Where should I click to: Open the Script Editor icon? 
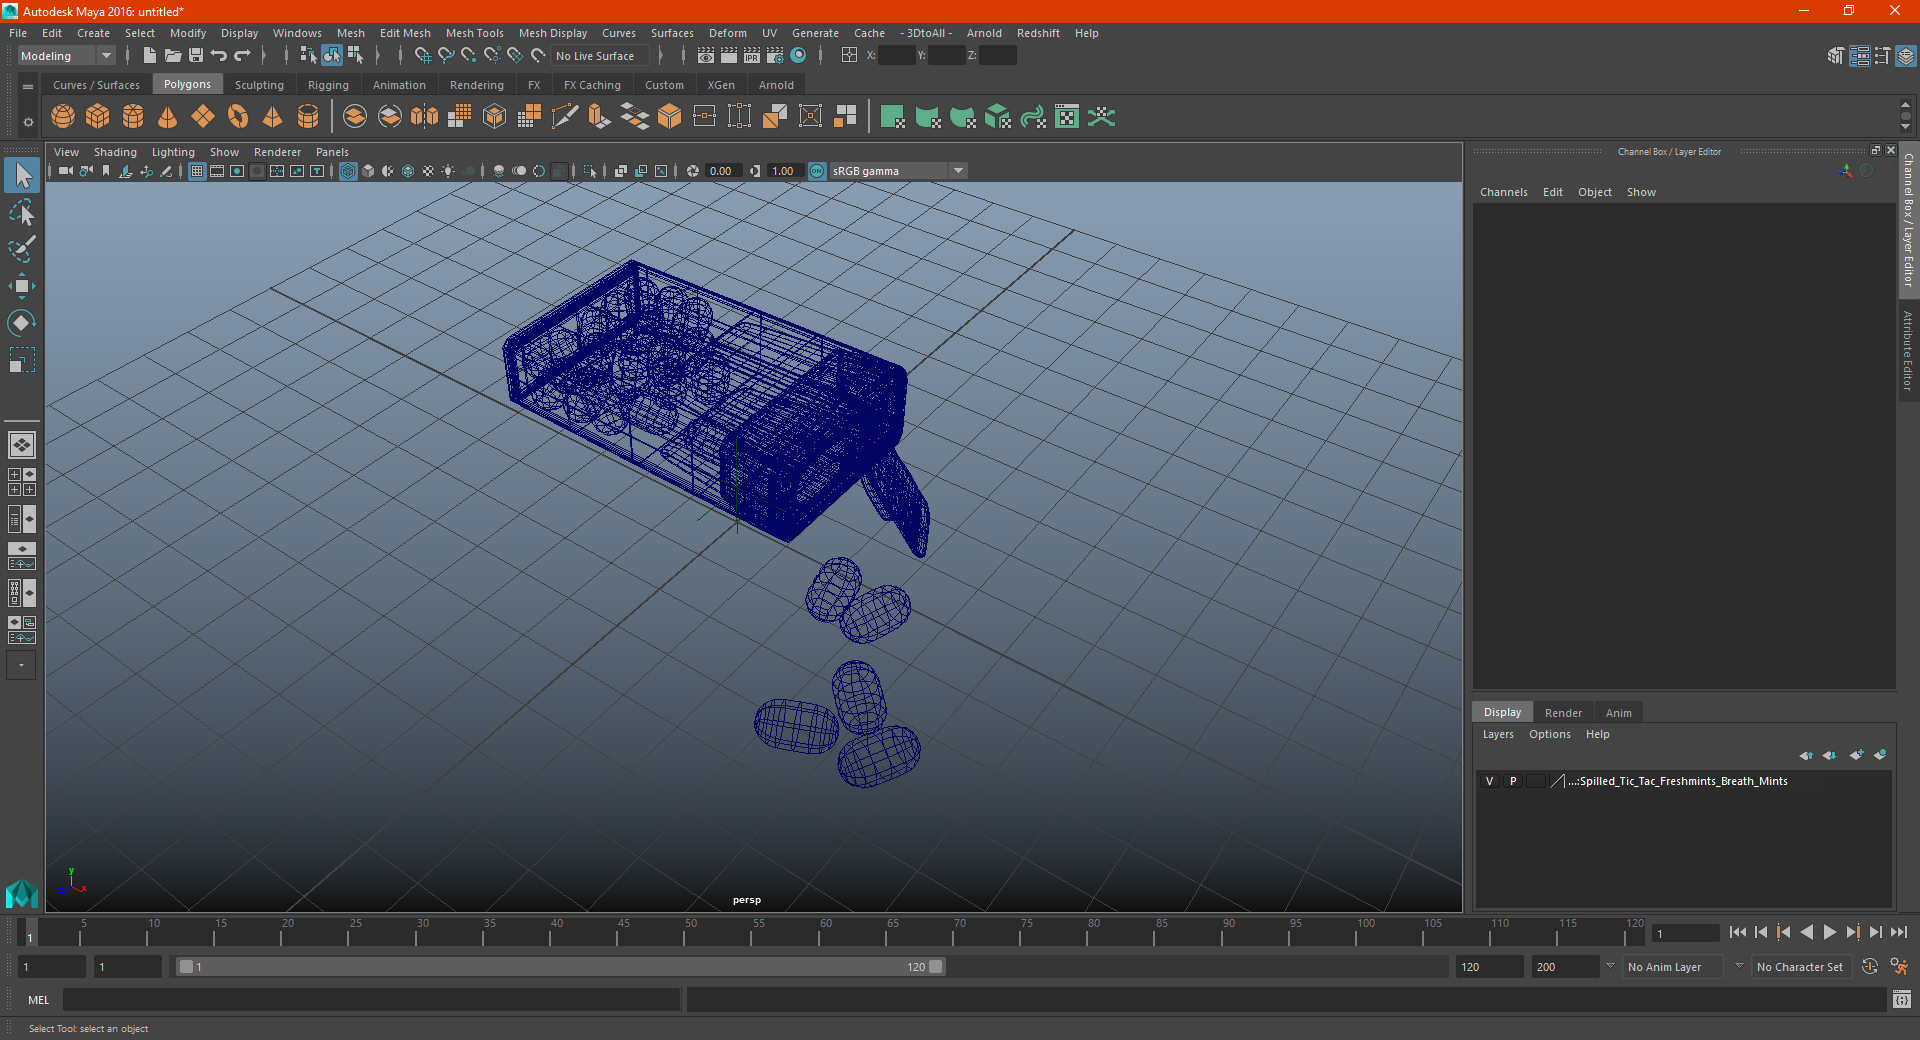pyautogui.click(x=1902, y=999)
